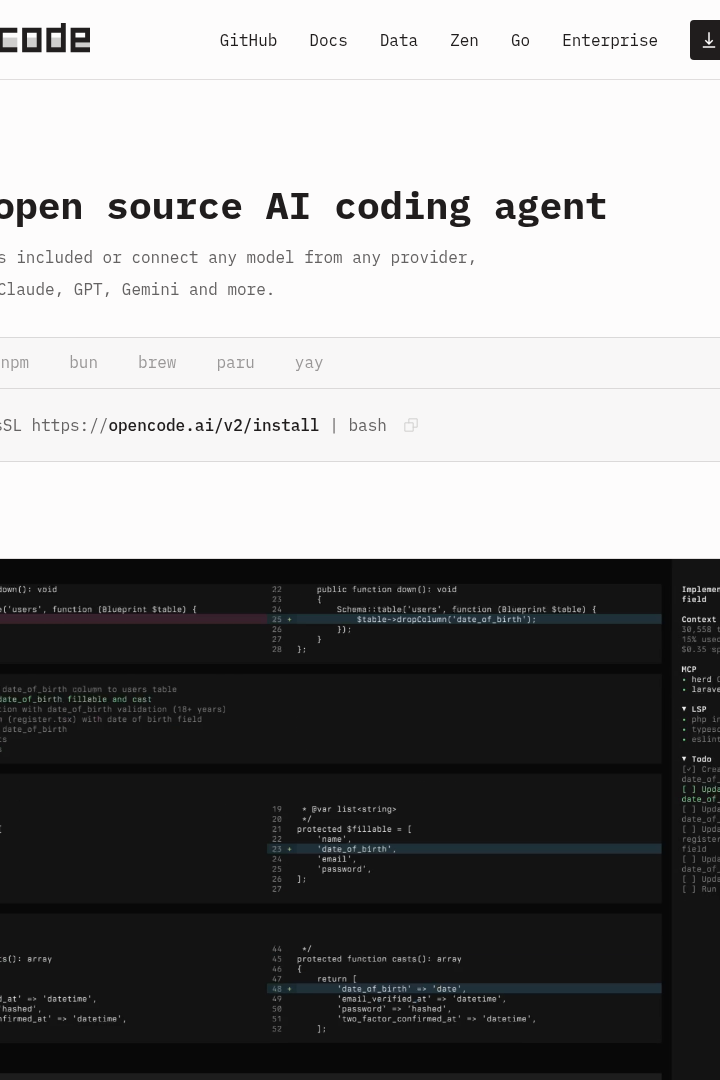Click the dropColumn('date_of_birth') diff line

464,619
